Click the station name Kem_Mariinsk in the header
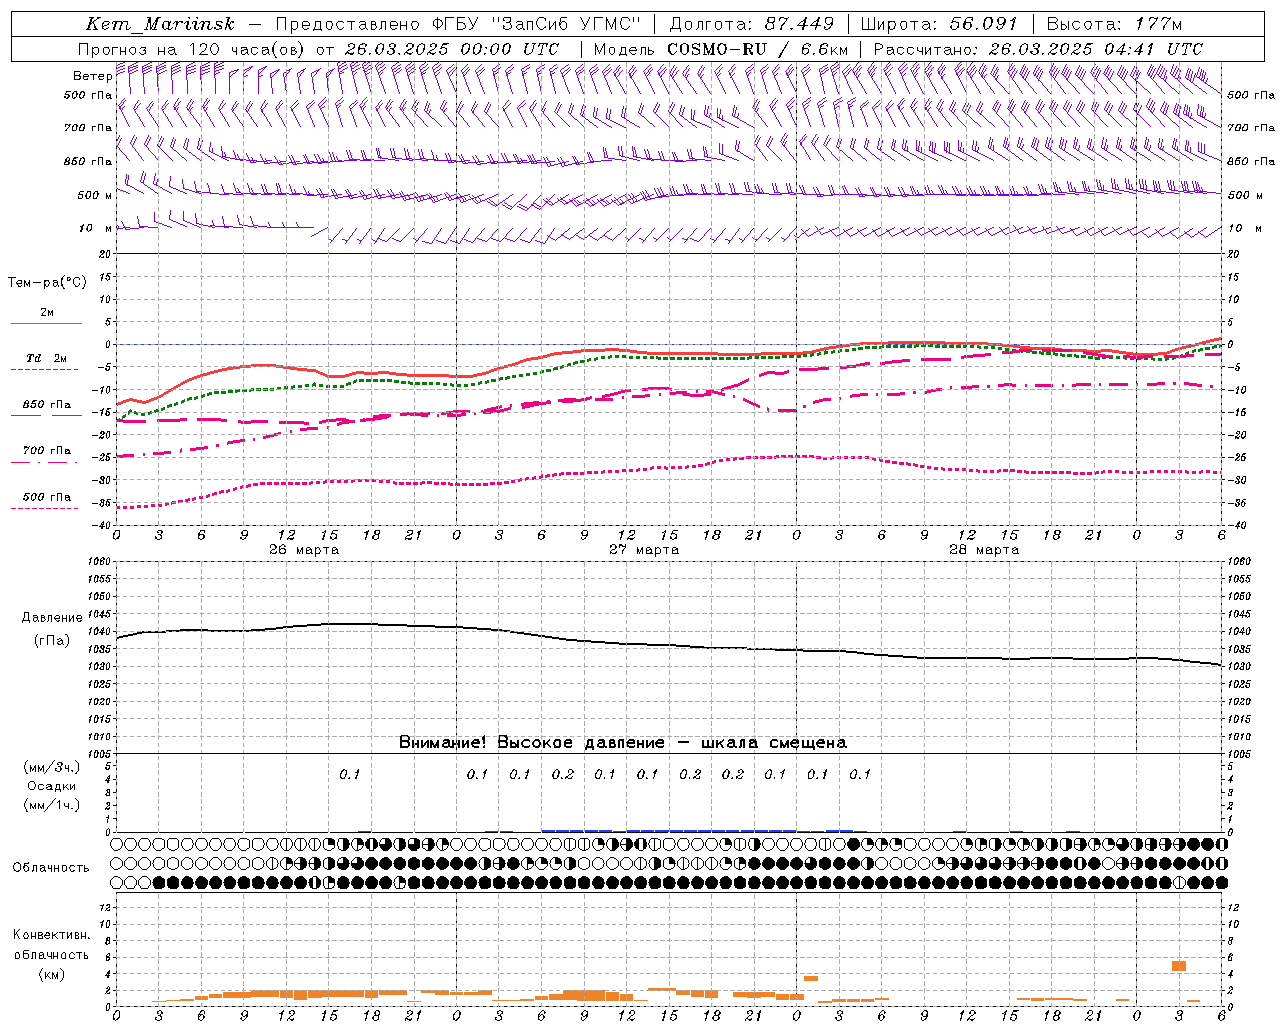1280x1024 pixels. 162,24
